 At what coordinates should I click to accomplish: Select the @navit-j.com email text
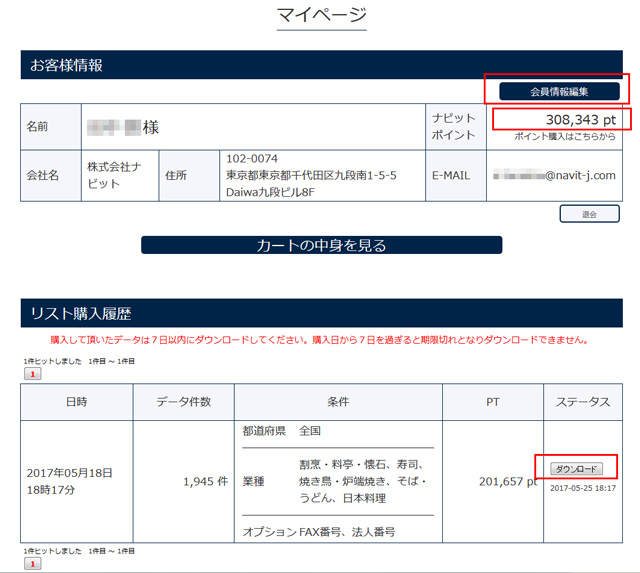pos(580,175)
